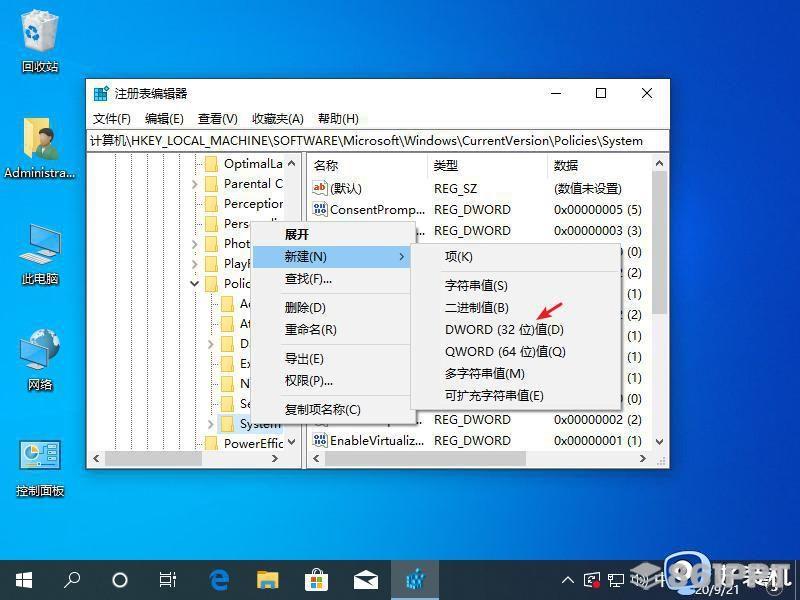
Task: Open the 文件(F) menu
Action: click(x=112, y=119)
